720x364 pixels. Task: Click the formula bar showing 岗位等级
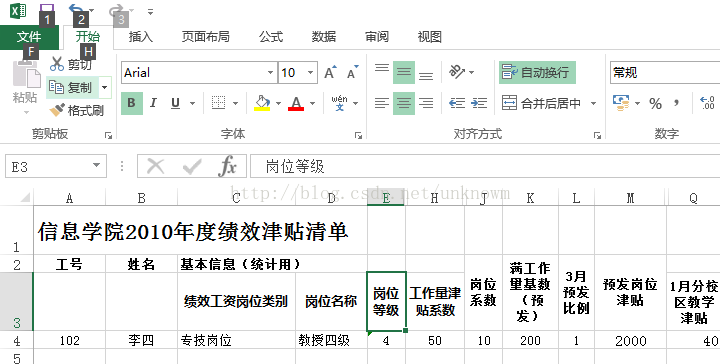click(x=485, y=166)
